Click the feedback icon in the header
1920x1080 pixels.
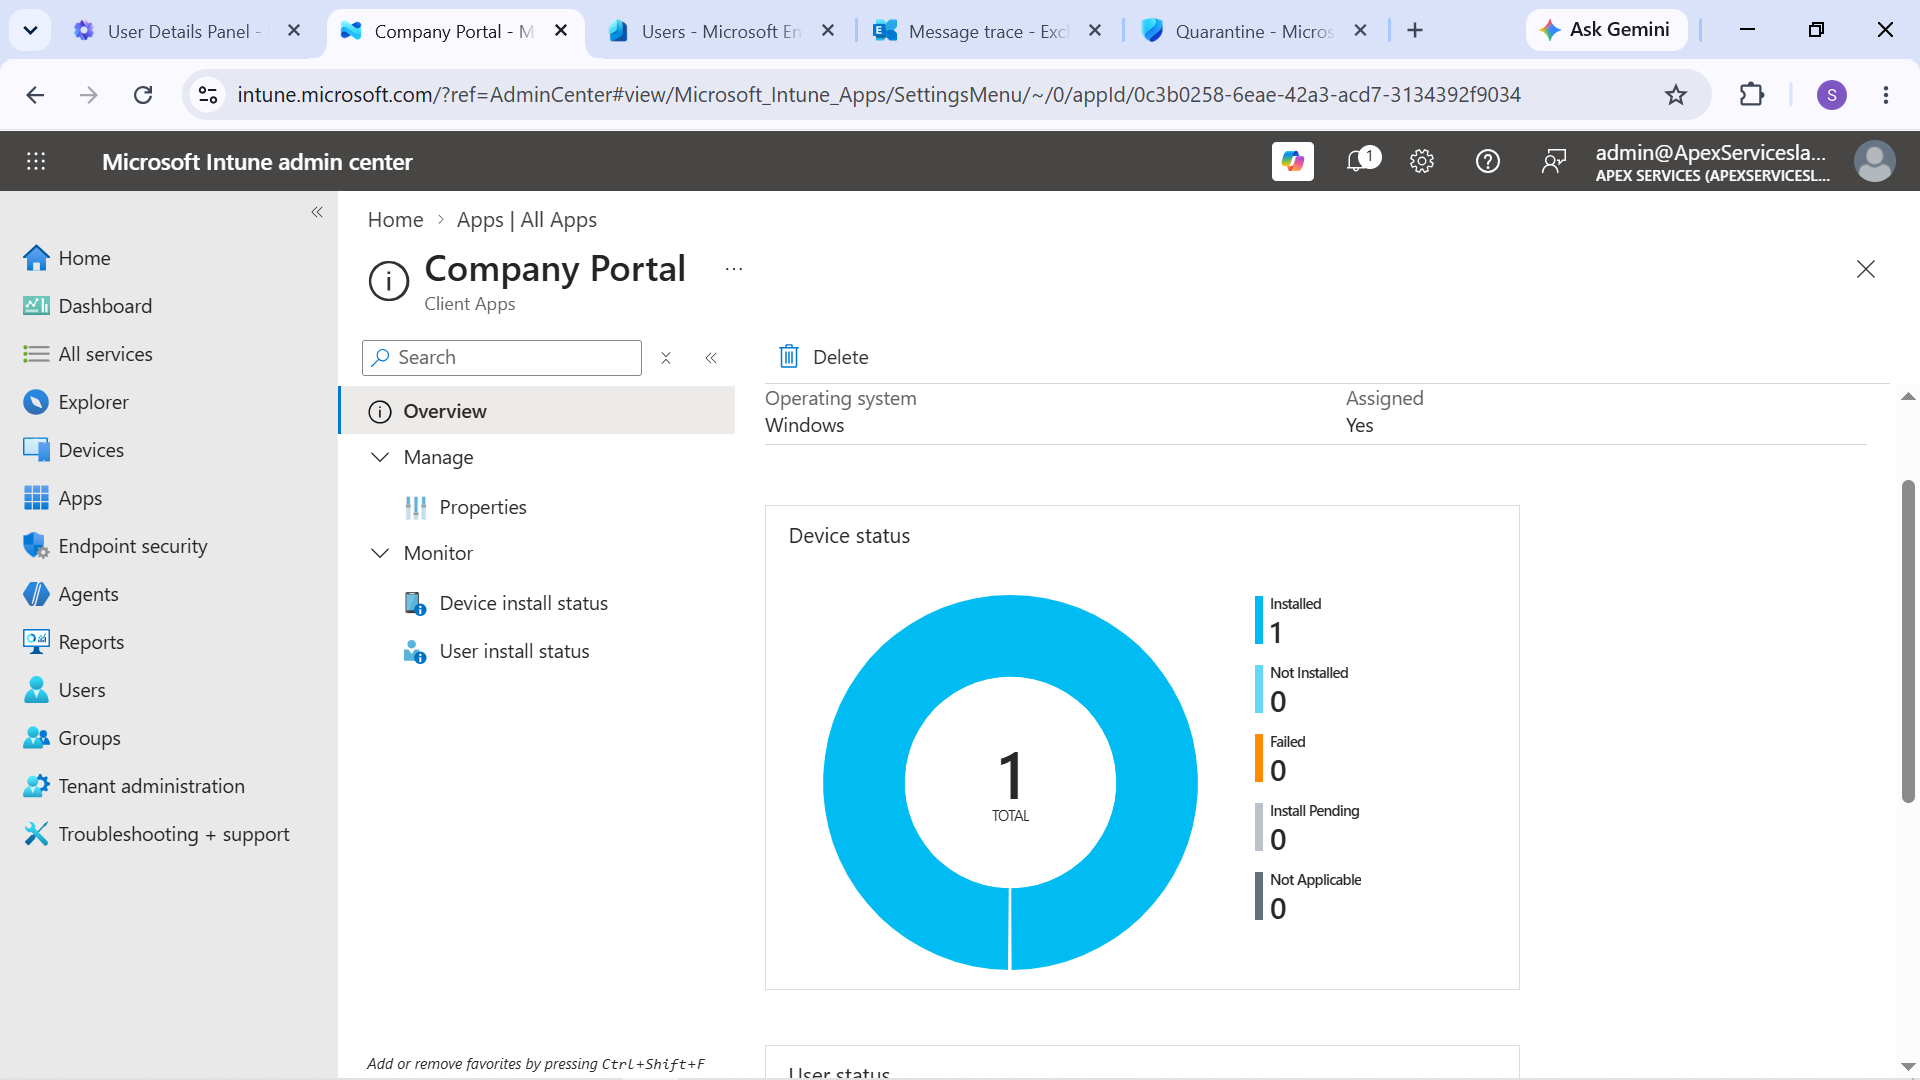click(1553, 161)
